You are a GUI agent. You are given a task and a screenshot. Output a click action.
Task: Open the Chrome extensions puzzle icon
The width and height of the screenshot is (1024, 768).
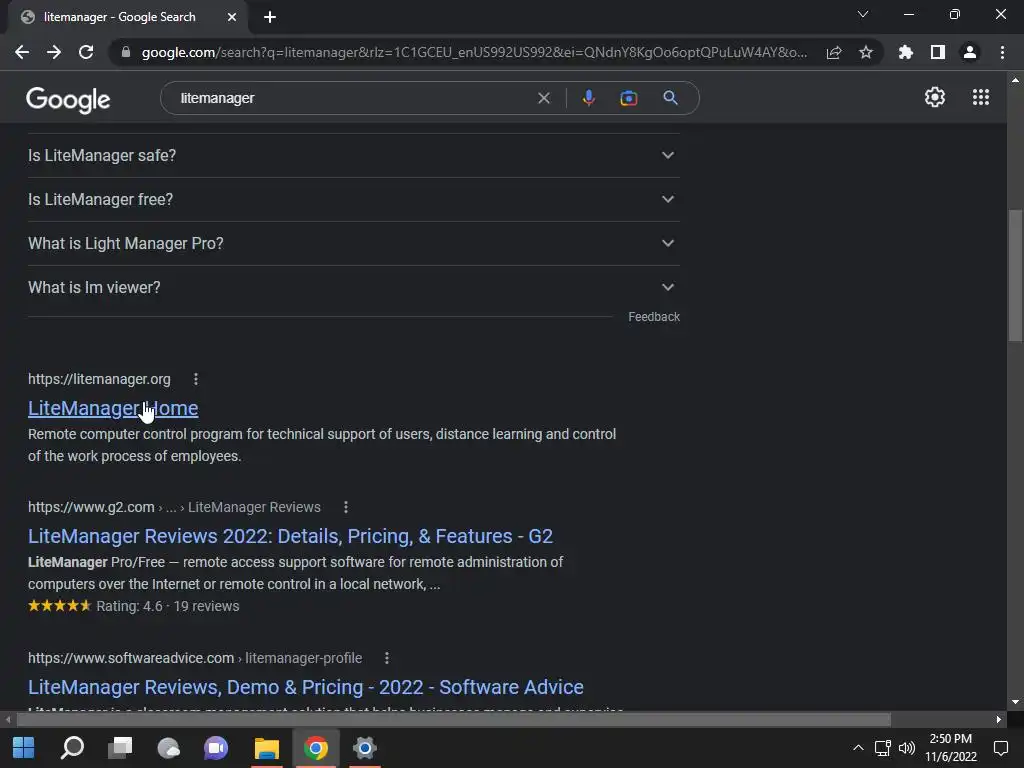click(906, 52)
